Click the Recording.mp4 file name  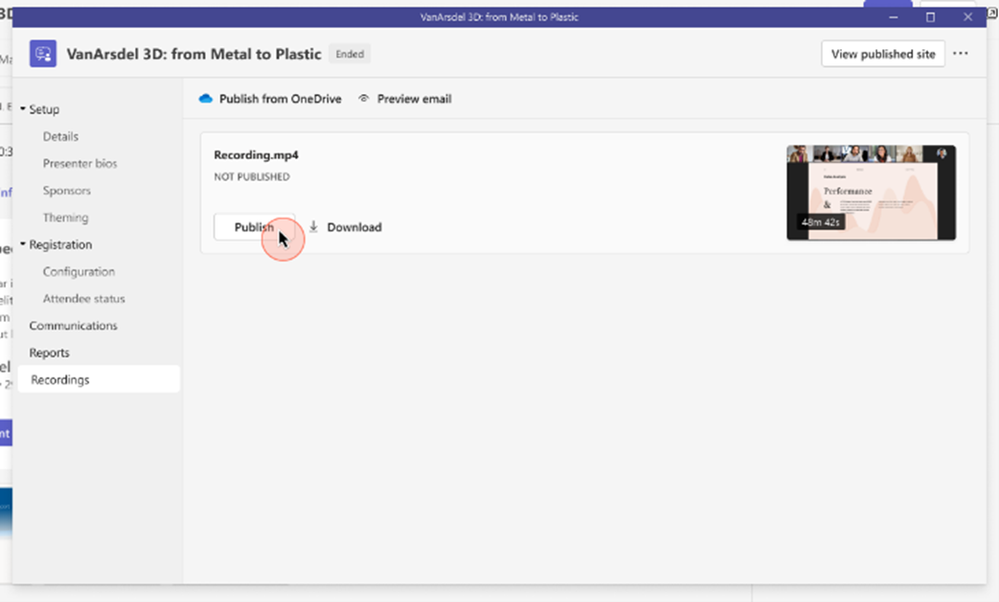[x=256, y=155]
